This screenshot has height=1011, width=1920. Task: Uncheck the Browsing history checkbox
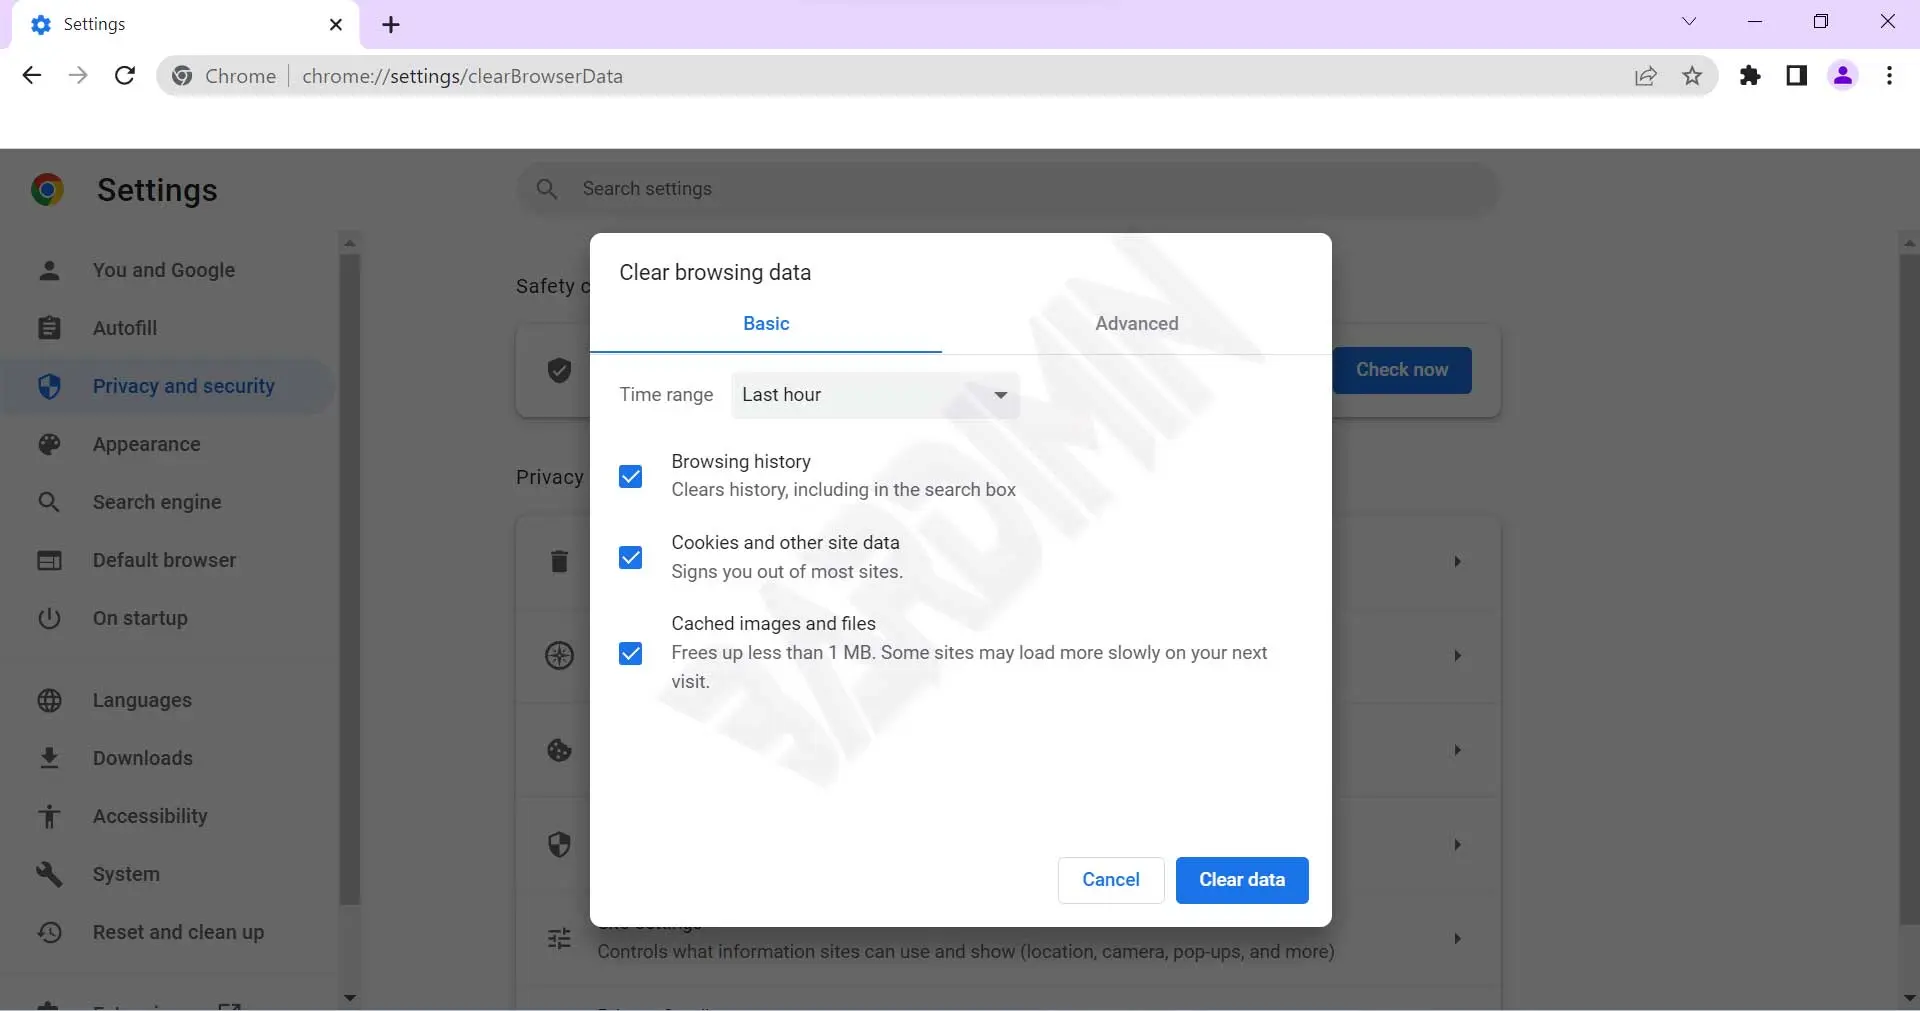(x=631, y=476)
